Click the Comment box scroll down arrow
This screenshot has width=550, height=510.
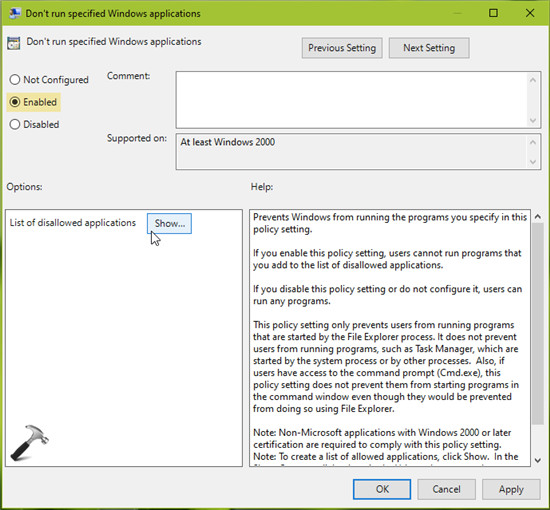533,120
